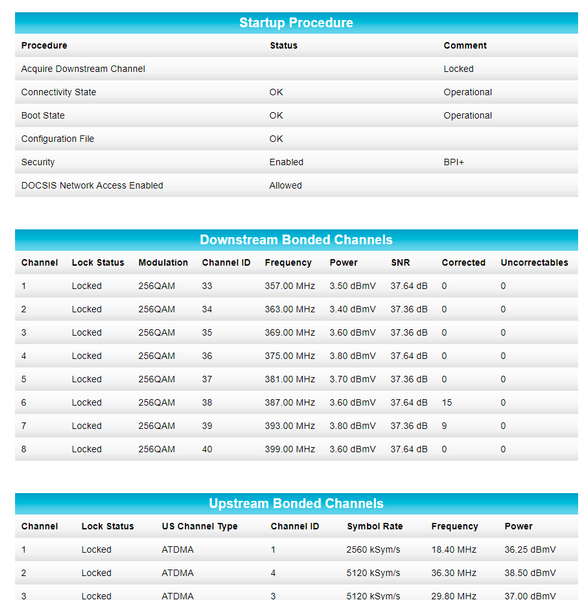This screenshot has height=600, width=588.
Task: Click the 38.50 dBmV upstream power value
Action: (x=530, y=573)
